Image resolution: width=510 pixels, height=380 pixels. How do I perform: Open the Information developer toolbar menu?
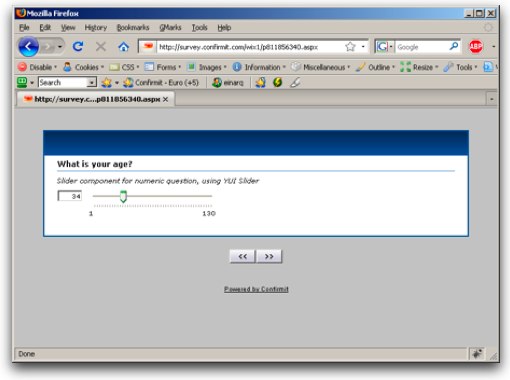coord(259,67)
